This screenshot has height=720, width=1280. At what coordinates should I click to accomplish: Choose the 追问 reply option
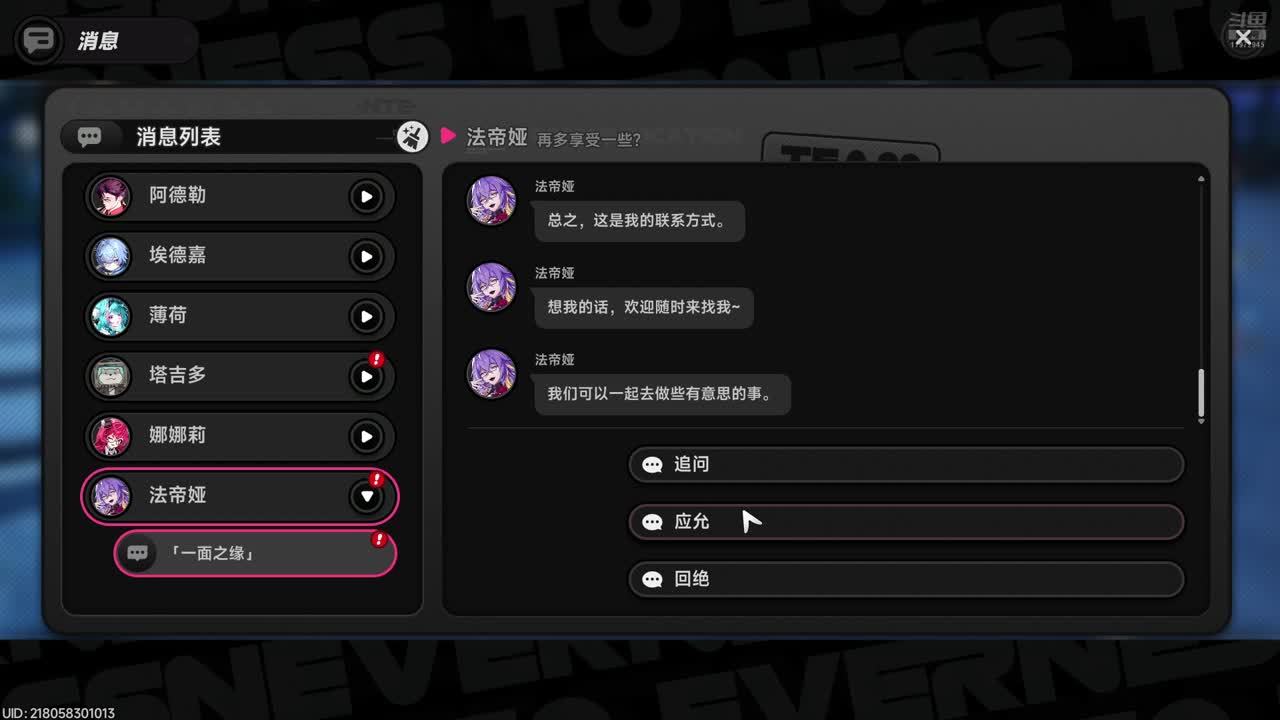tap(906, 464)
